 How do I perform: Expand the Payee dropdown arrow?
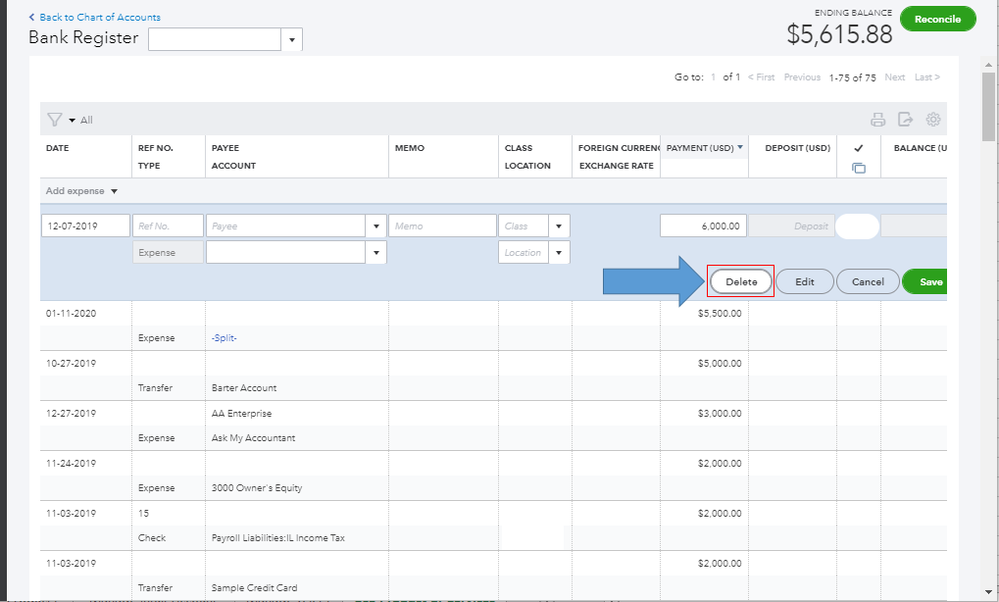point(376,226)
